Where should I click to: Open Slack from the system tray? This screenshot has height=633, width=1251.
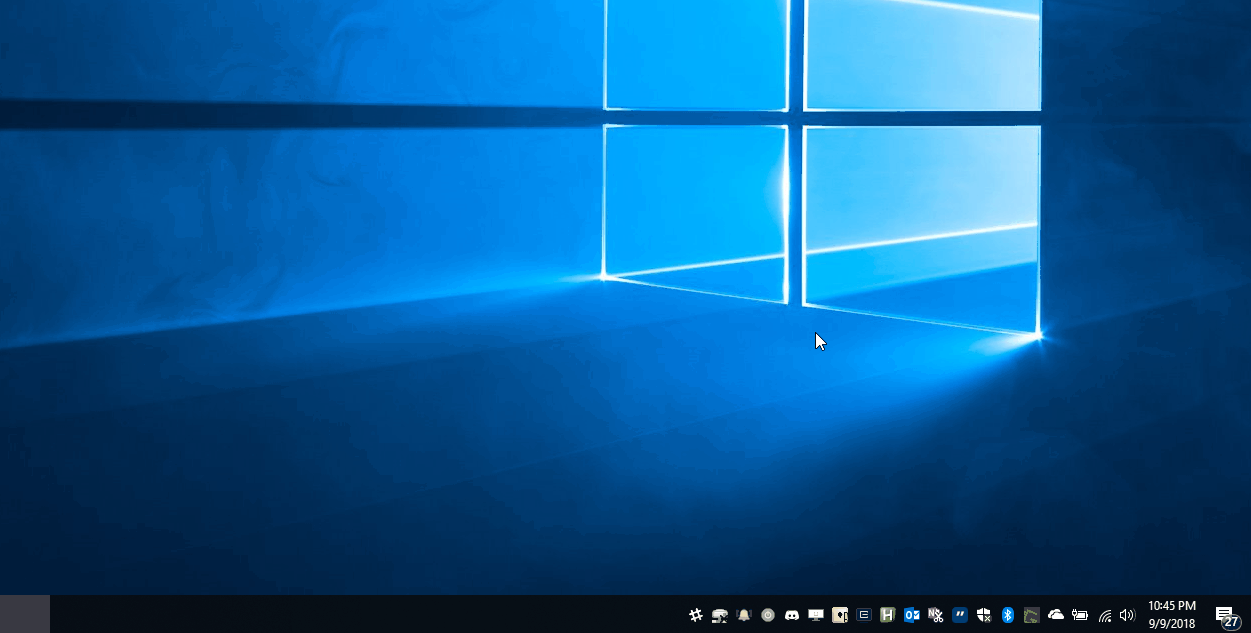(696, 615)
